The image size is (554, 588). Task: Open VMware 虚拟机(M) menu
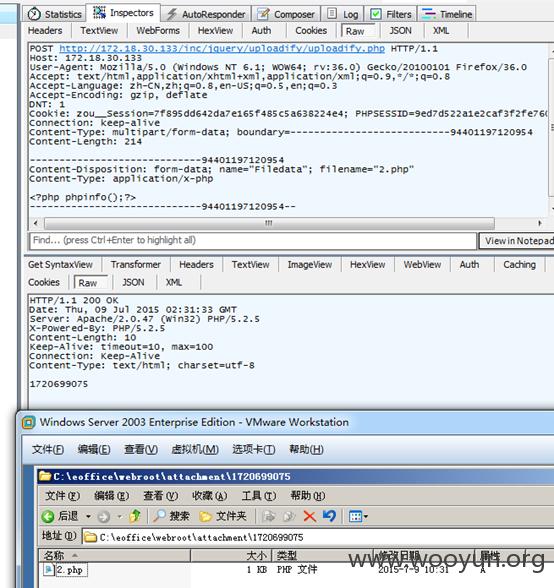[195, 449]
